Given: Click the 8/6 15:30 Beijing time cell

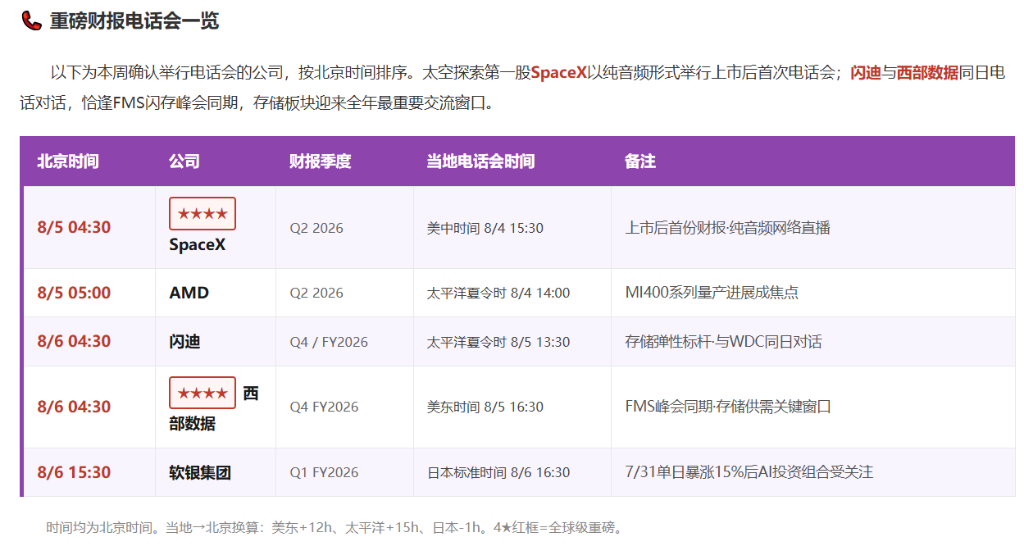Looking at the screenshot, I should [x=74, y=472].
